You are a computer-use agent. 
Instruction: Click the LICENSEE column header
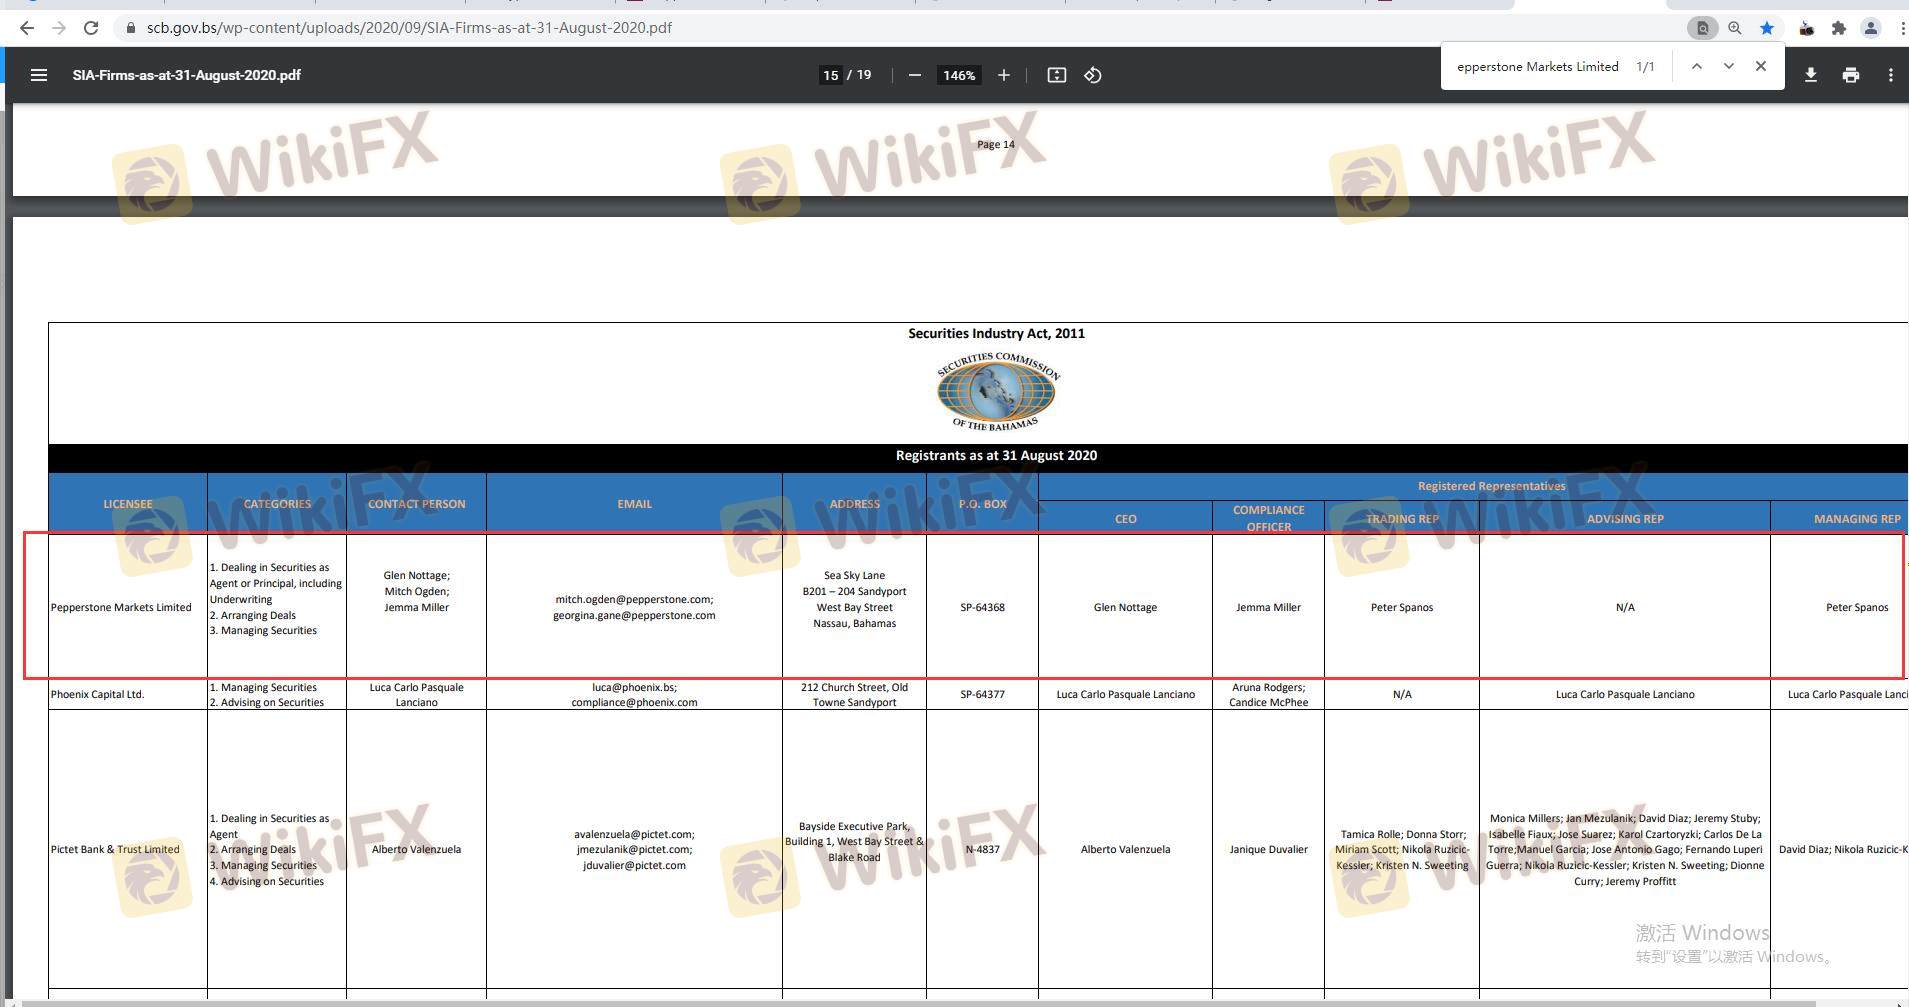[x=128, y=504]
